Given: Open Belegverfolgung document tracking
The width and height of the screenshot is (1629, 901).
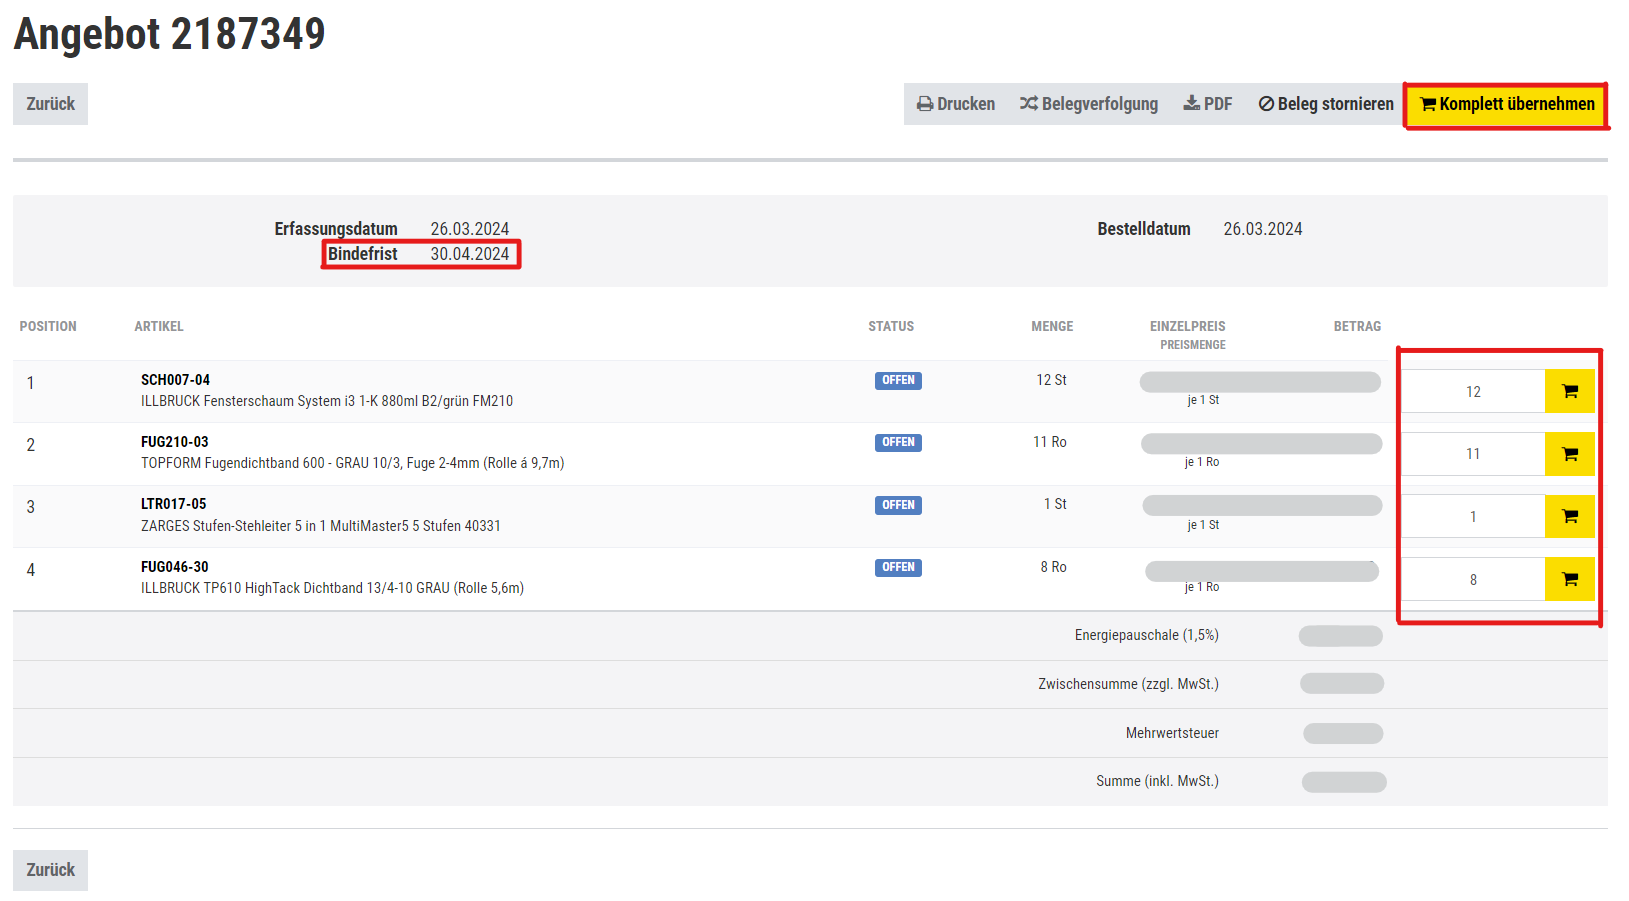Looking at the screenshot, I should coord(1088,104).
